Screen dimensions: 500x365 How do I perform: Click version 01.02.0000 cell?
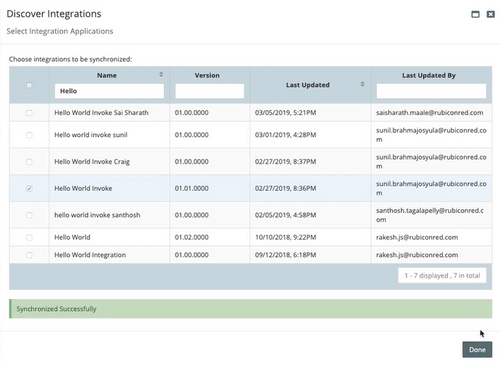(192, 237)
